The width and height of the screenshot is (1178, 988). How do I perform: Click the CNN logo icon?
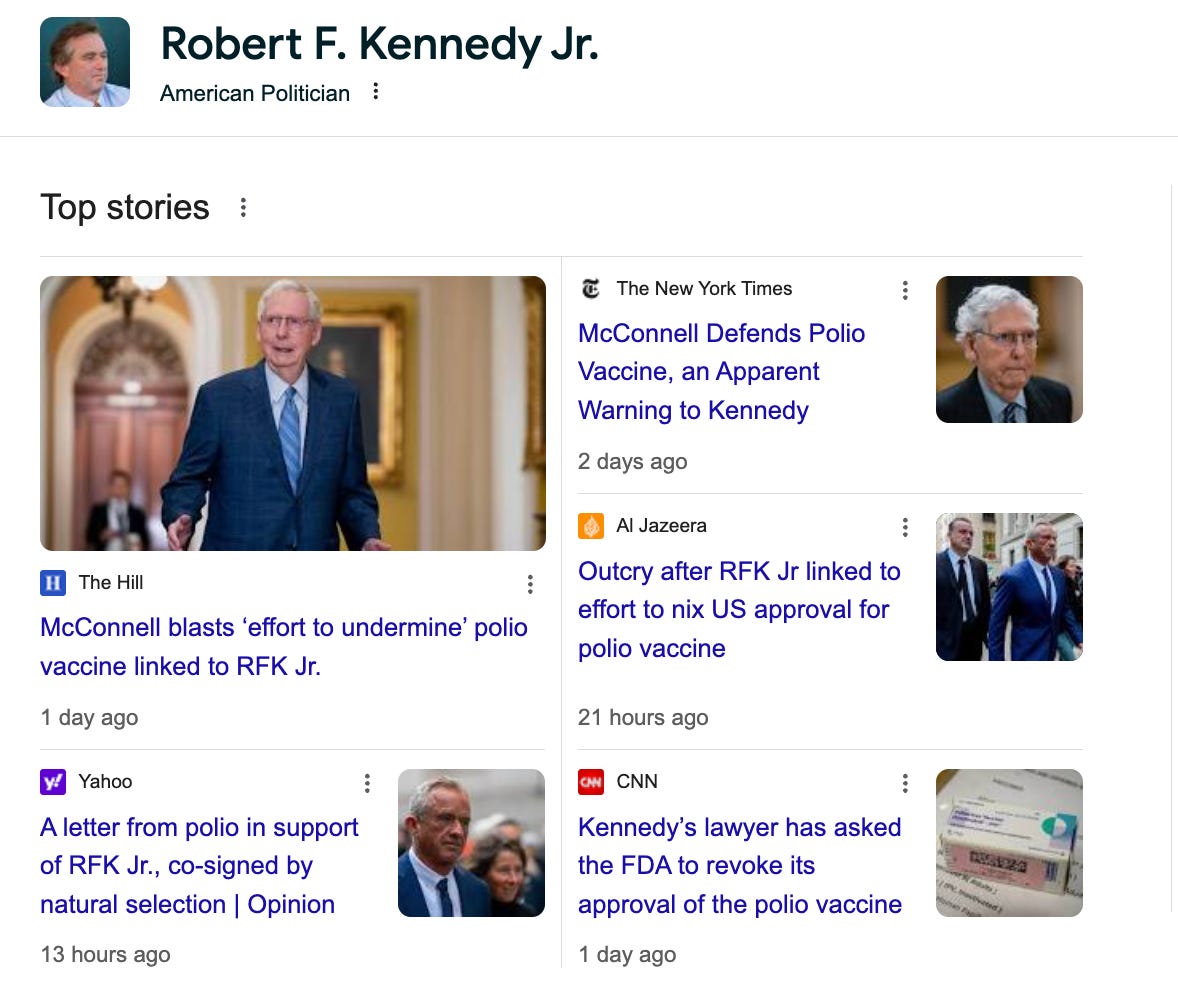[591, 782]
